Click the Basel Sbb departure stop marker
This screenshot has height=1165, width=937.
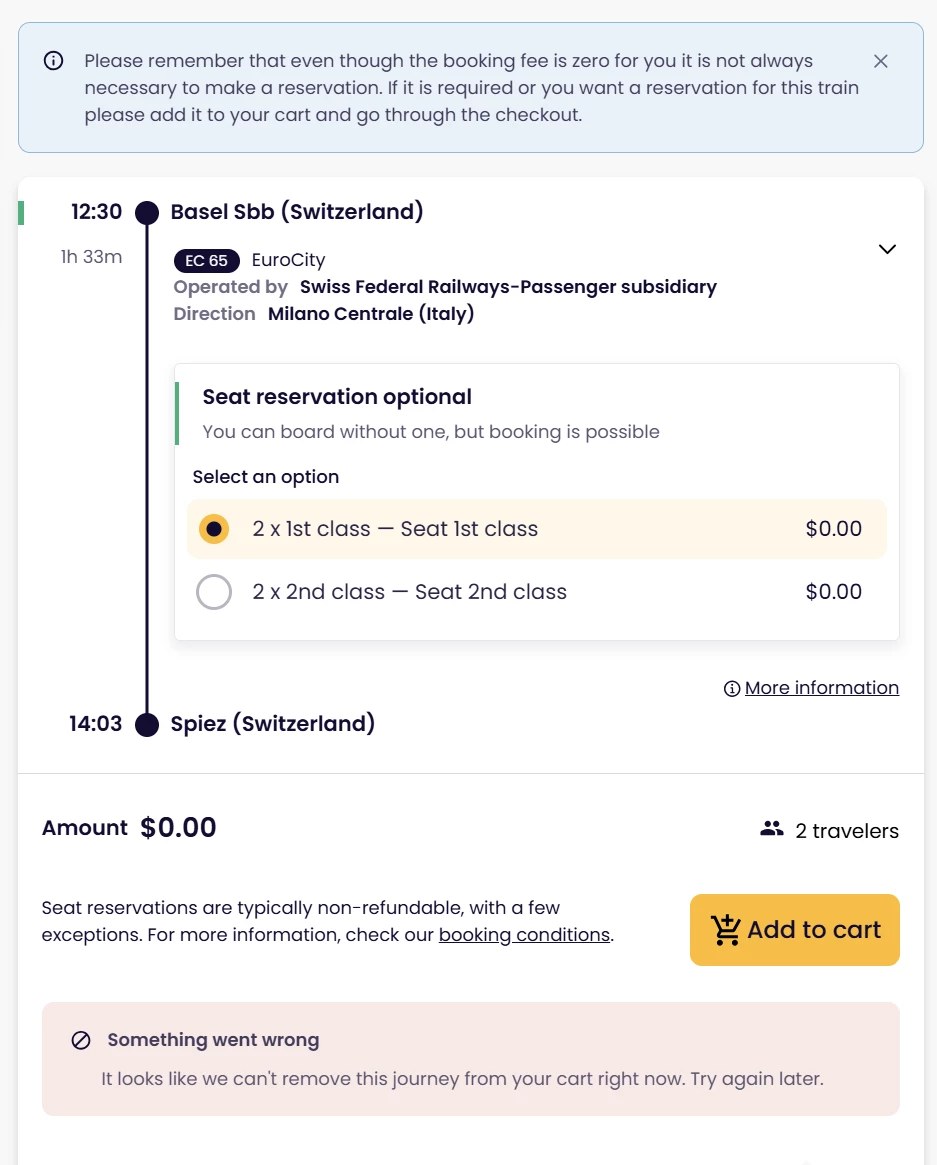(147, 212)
